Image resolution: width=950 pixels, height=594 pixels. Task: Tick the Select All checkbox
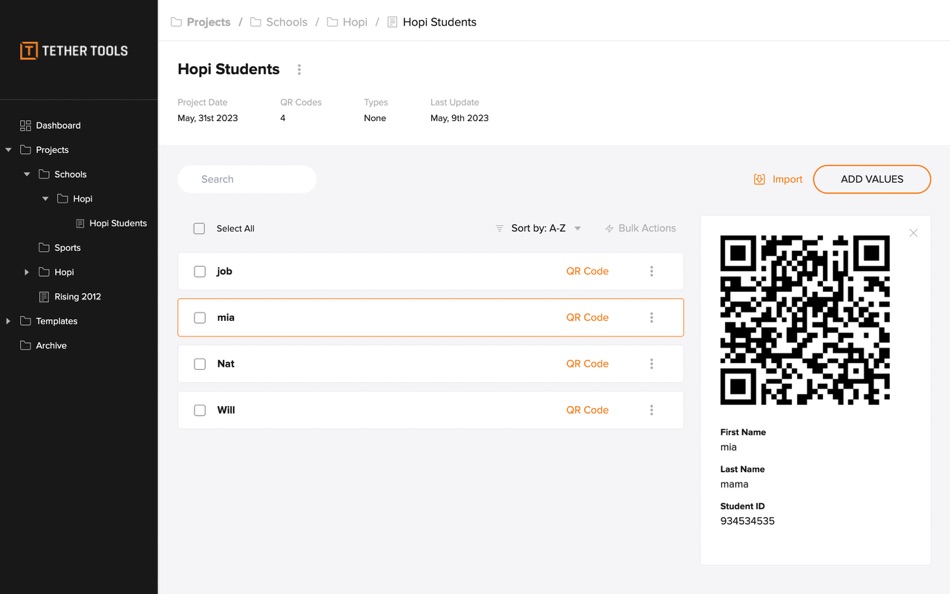pyautogui.click(x=199, y=229)
